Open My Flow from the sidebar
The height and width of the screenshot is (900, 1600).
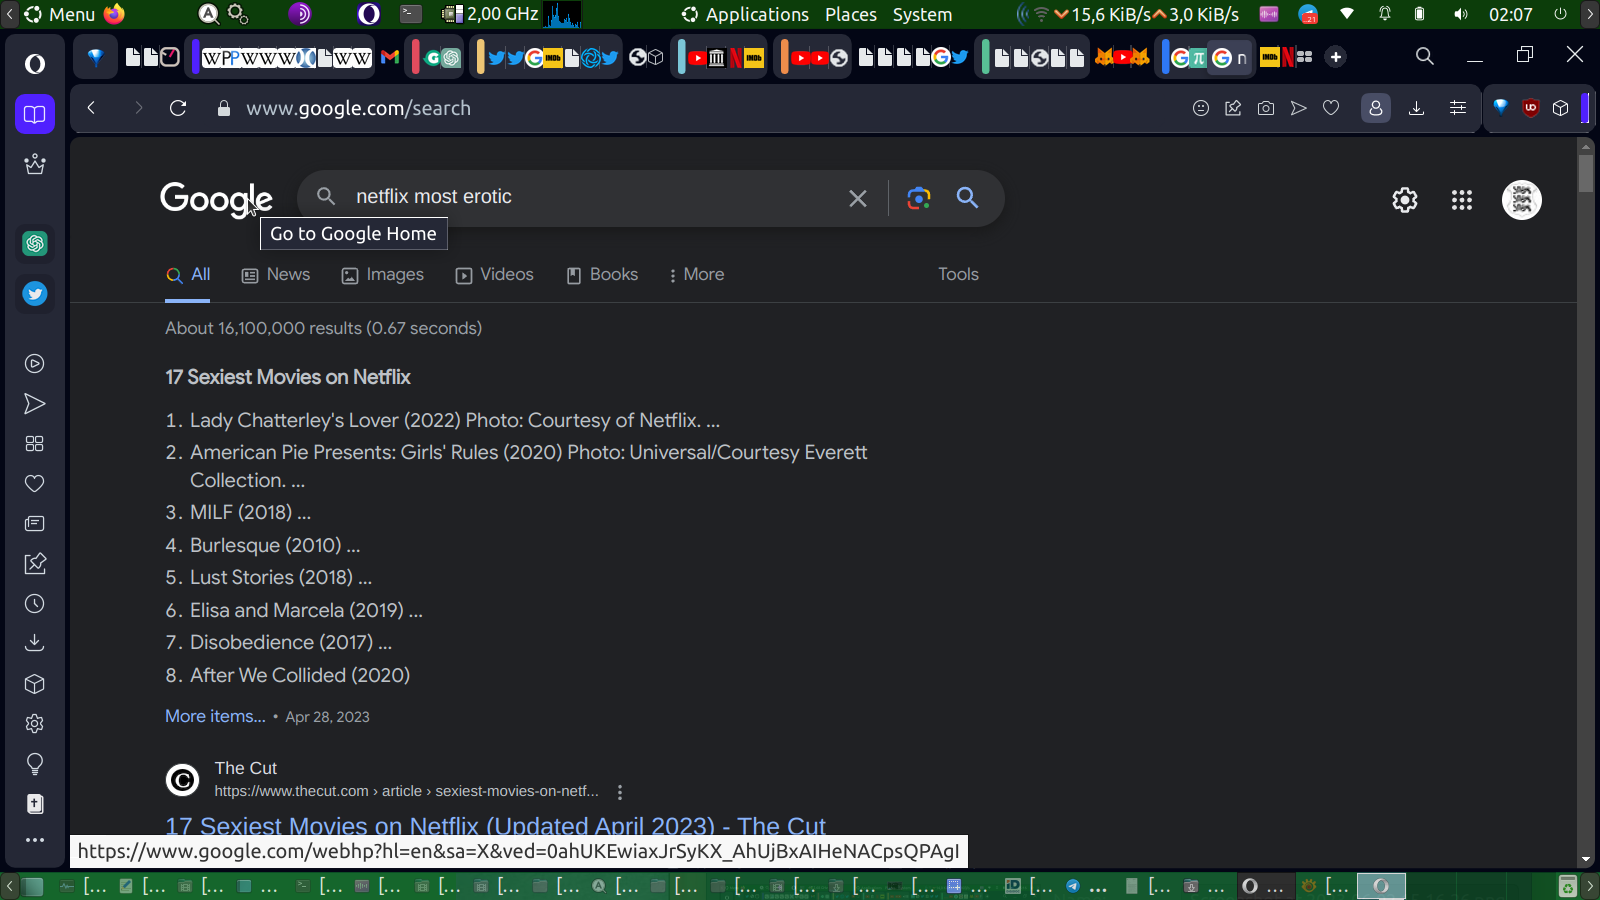point(35,404)
